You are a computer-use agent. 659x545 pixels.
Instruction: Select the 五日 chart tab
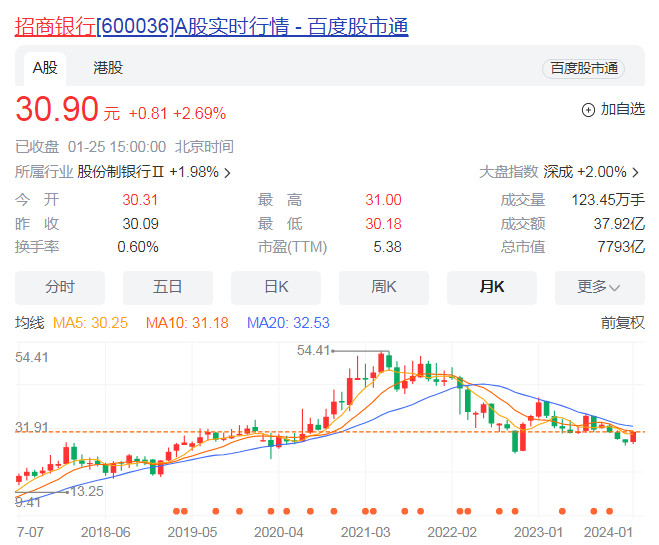pyautogui.click(x=168, y=287)
